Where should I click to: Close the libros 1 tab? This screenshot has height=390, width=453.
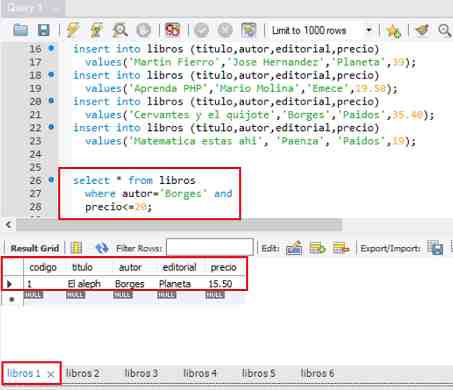pyautogui.click(x=51, y=374)
